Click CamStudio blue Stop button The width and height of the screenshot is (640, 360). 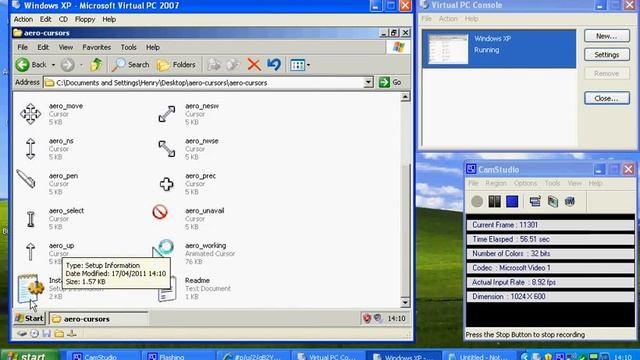pos(512,201)
